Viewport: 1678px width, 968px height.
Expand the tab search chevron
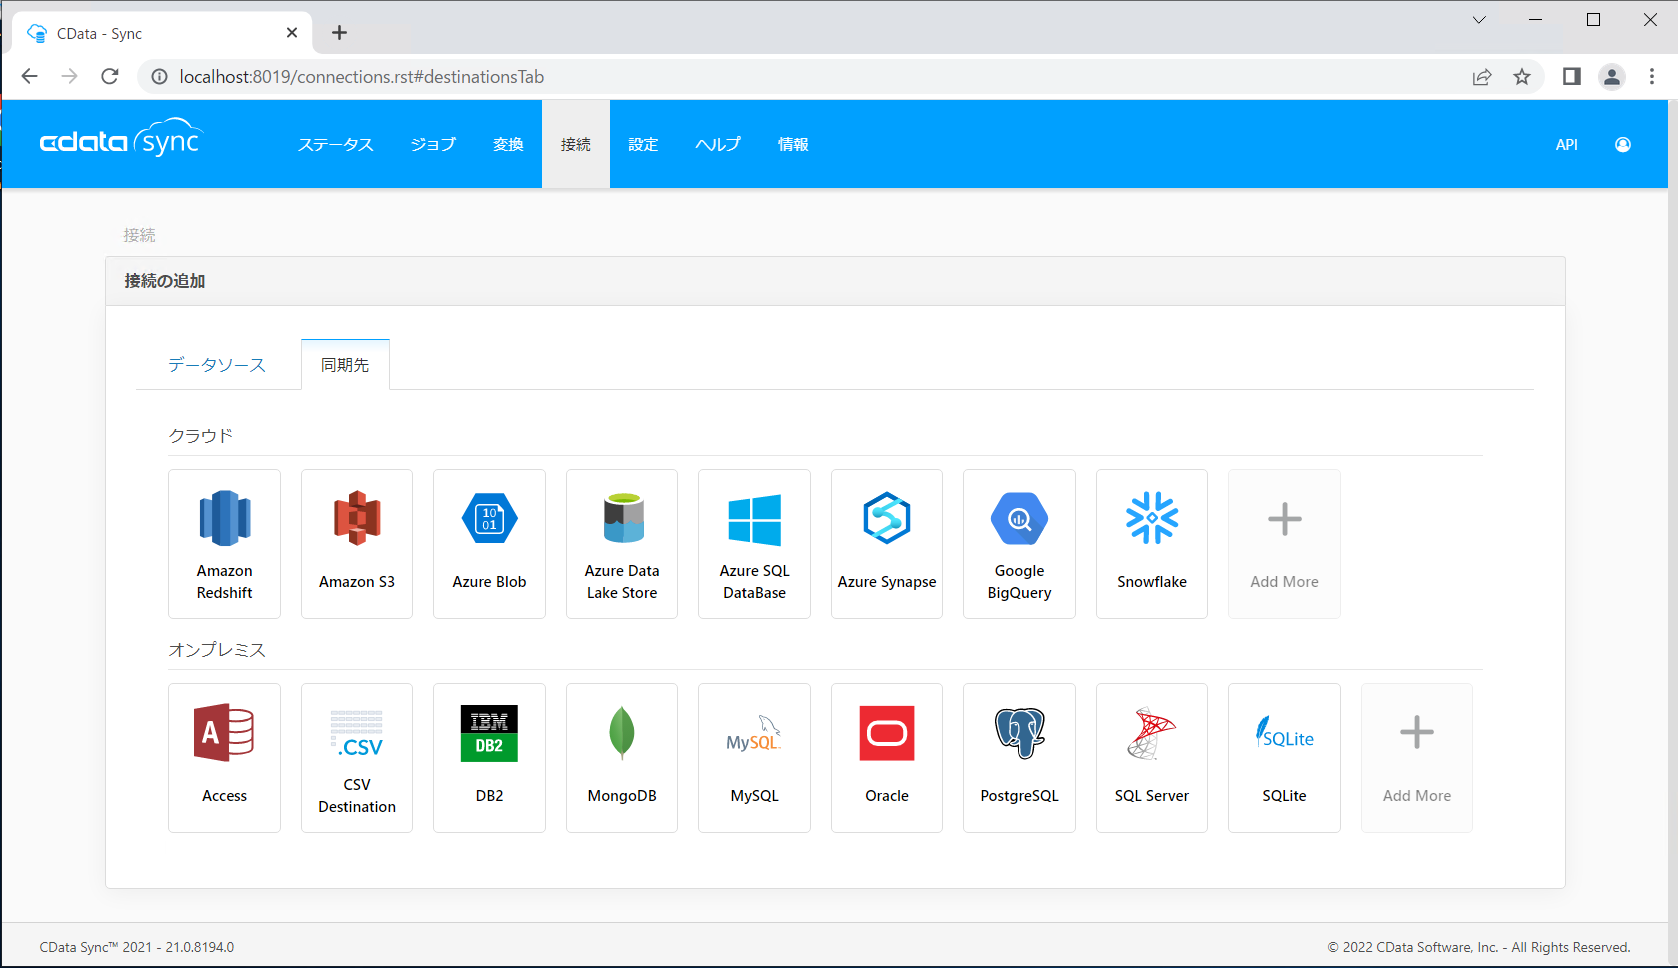pos(1479,20)
